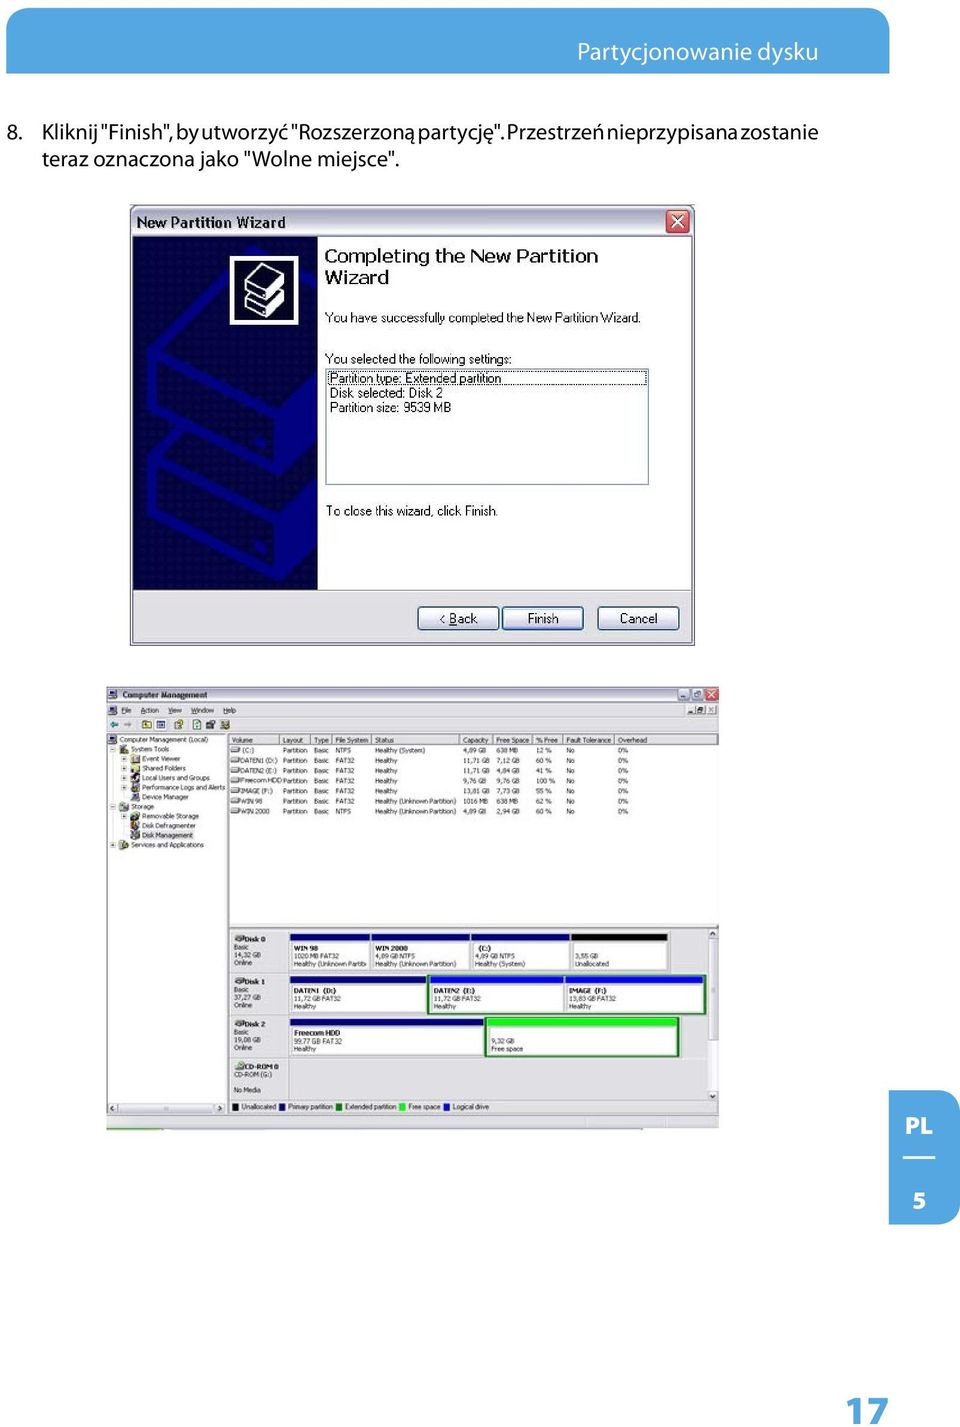This screenshot has width=960, height=1427.
Task: Click Finish in the New Partition Wizard
Action: coord(543,618)
